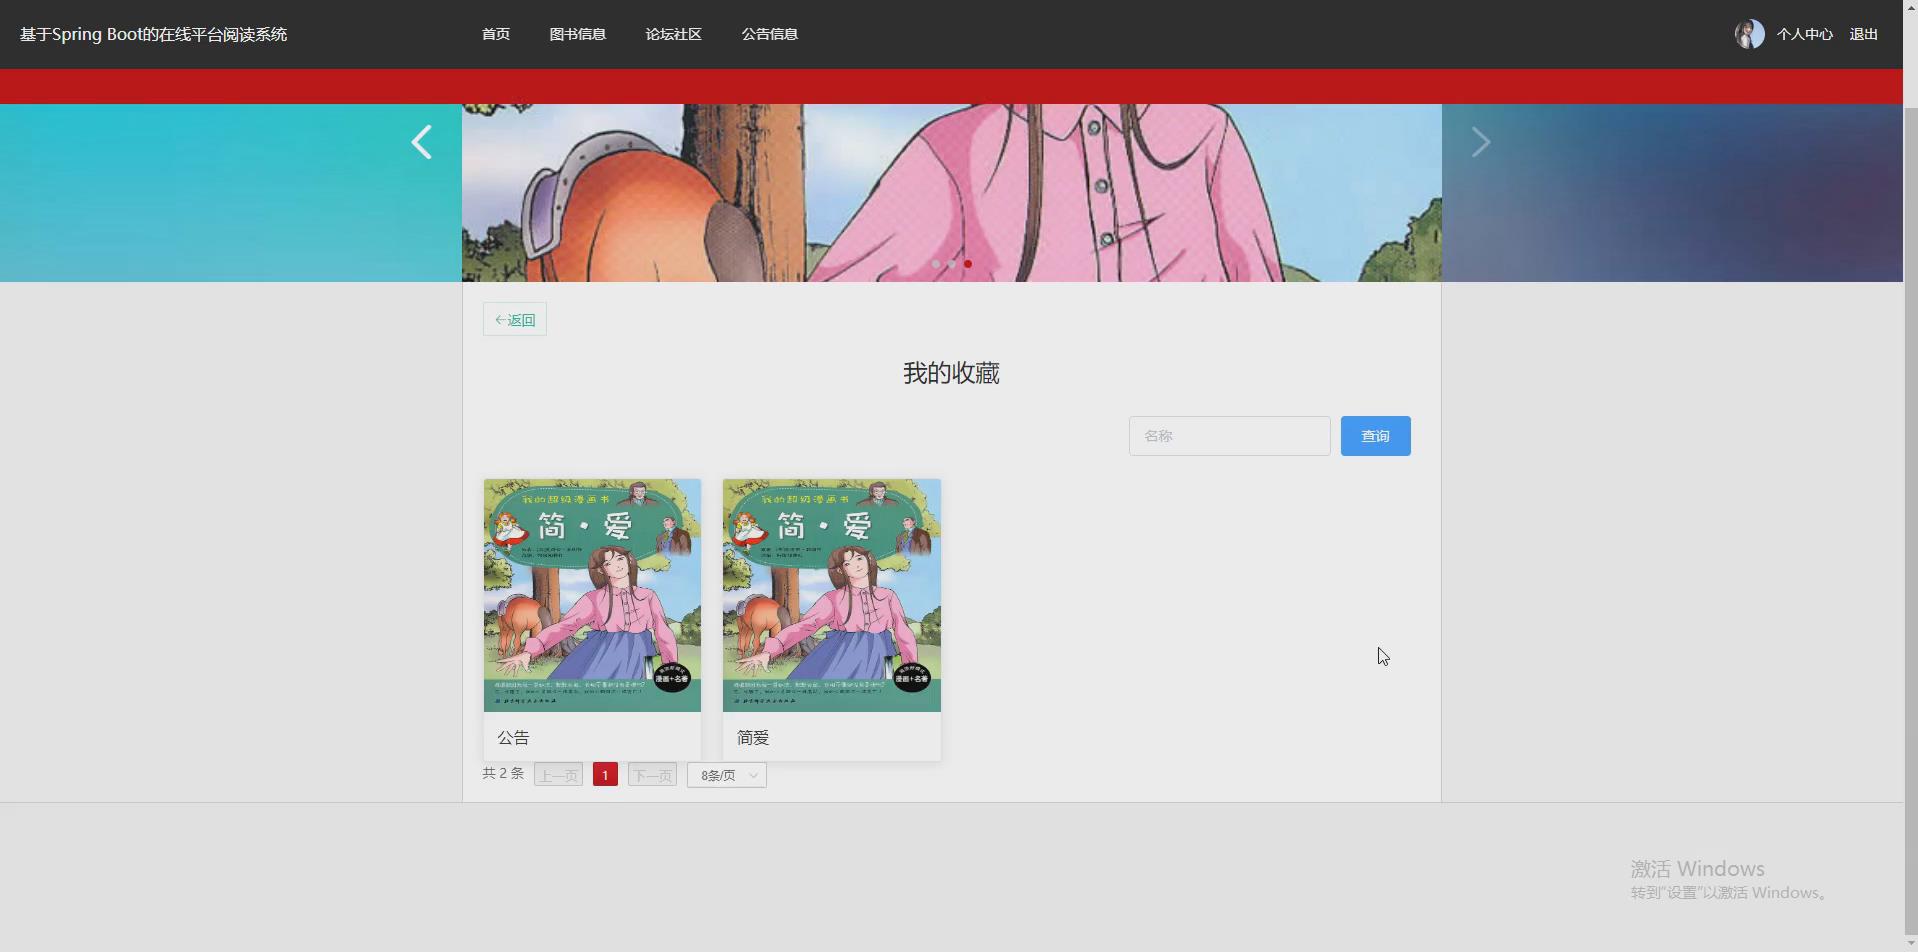1918x952 pixels.
Task: Click the 下一页 pagination button
Action: [x=652, y=775]
